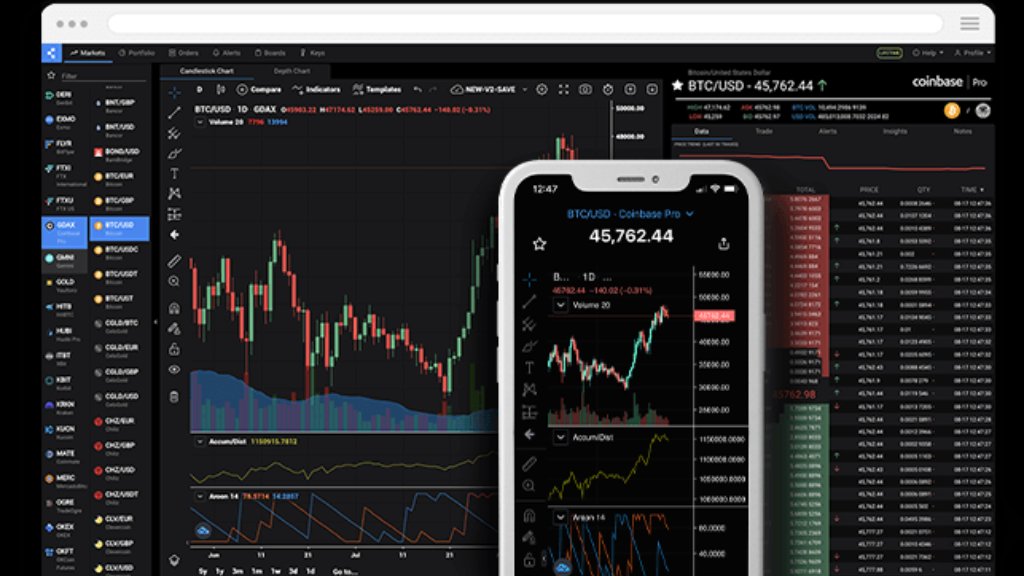Open the candle chart style selector
Viewport: 1024px width, 576px height.
coord(221,89)
